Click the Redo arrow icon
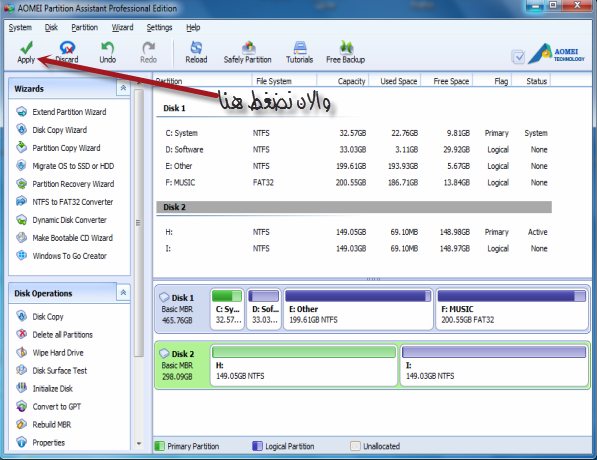The width and height of the screenshot is (597, 460). point(148,47)
